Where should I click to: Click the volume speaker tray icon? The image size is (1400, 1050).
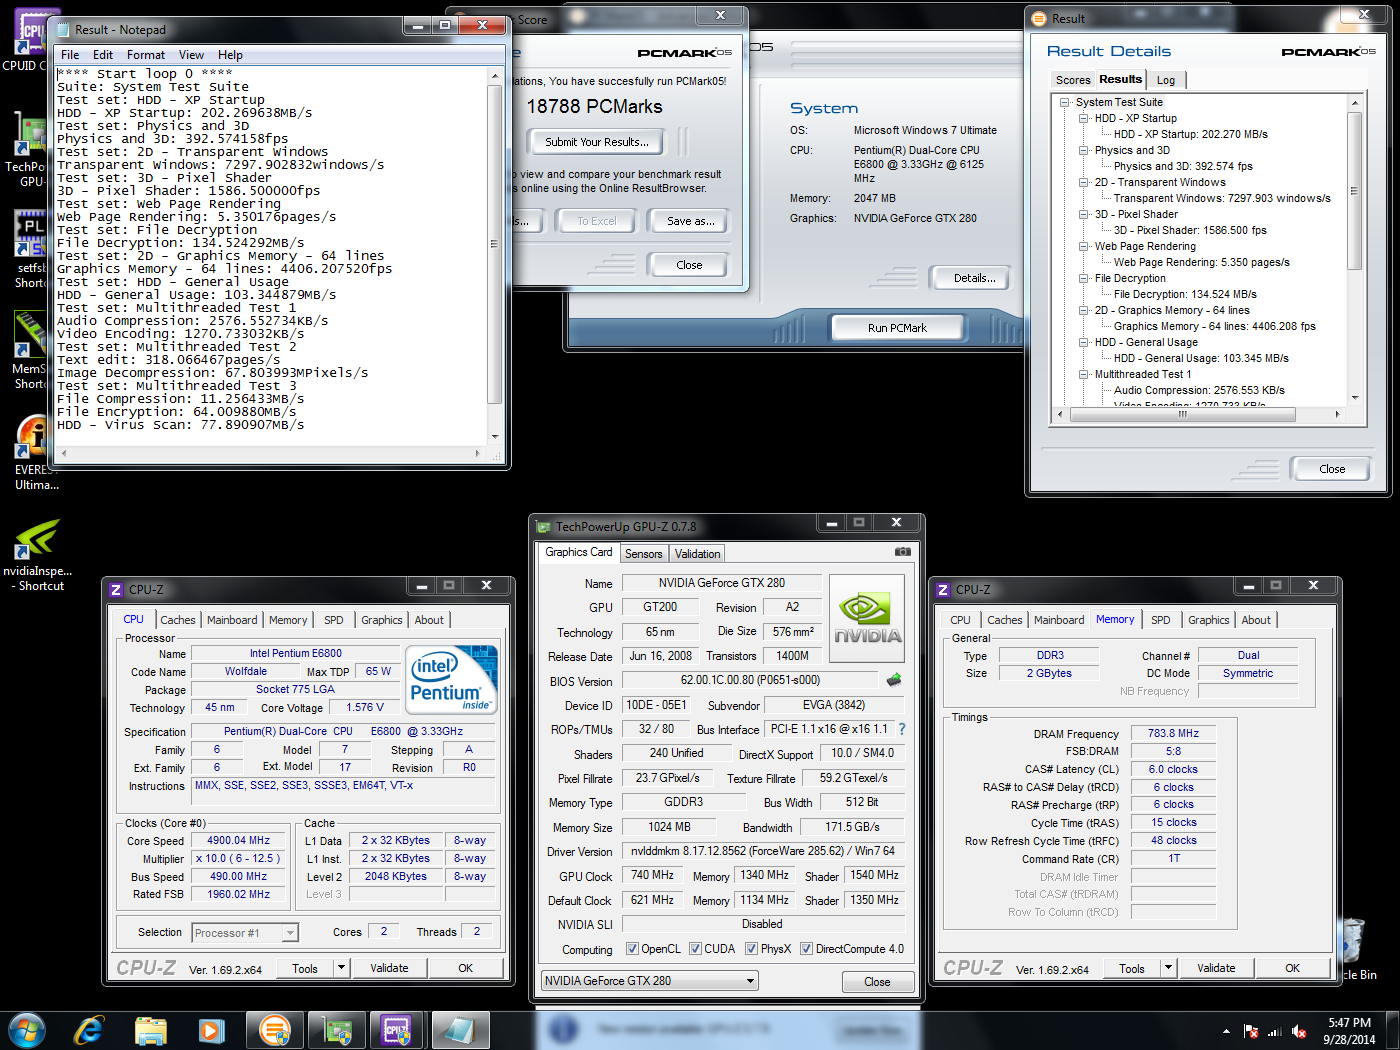coord(1299,1031)
